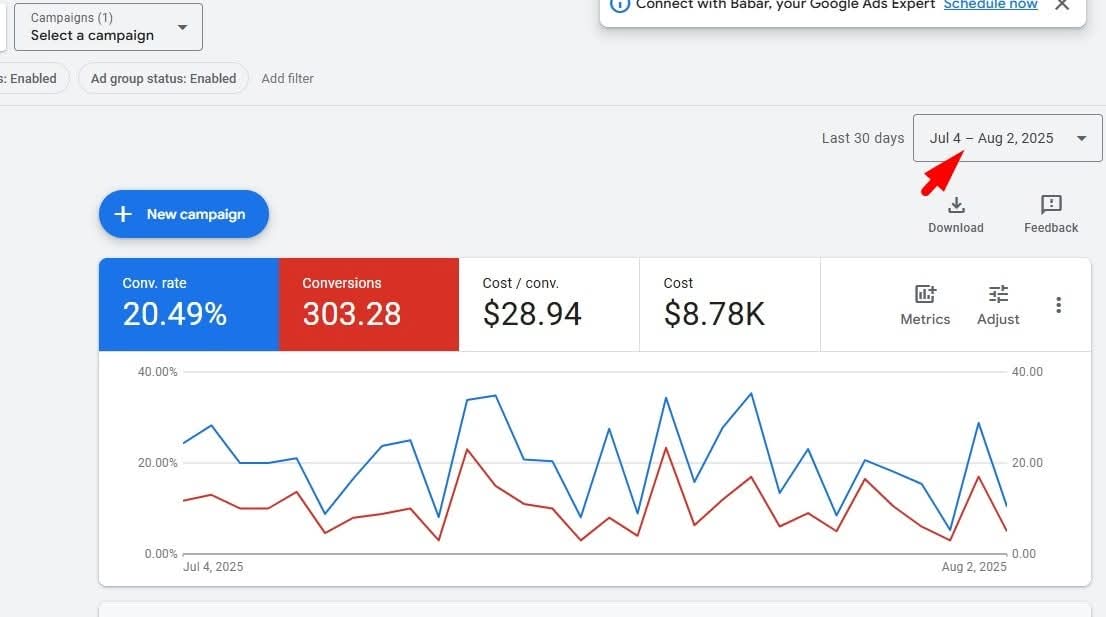Follow the Schedule now link

click(x=990, y=5)
